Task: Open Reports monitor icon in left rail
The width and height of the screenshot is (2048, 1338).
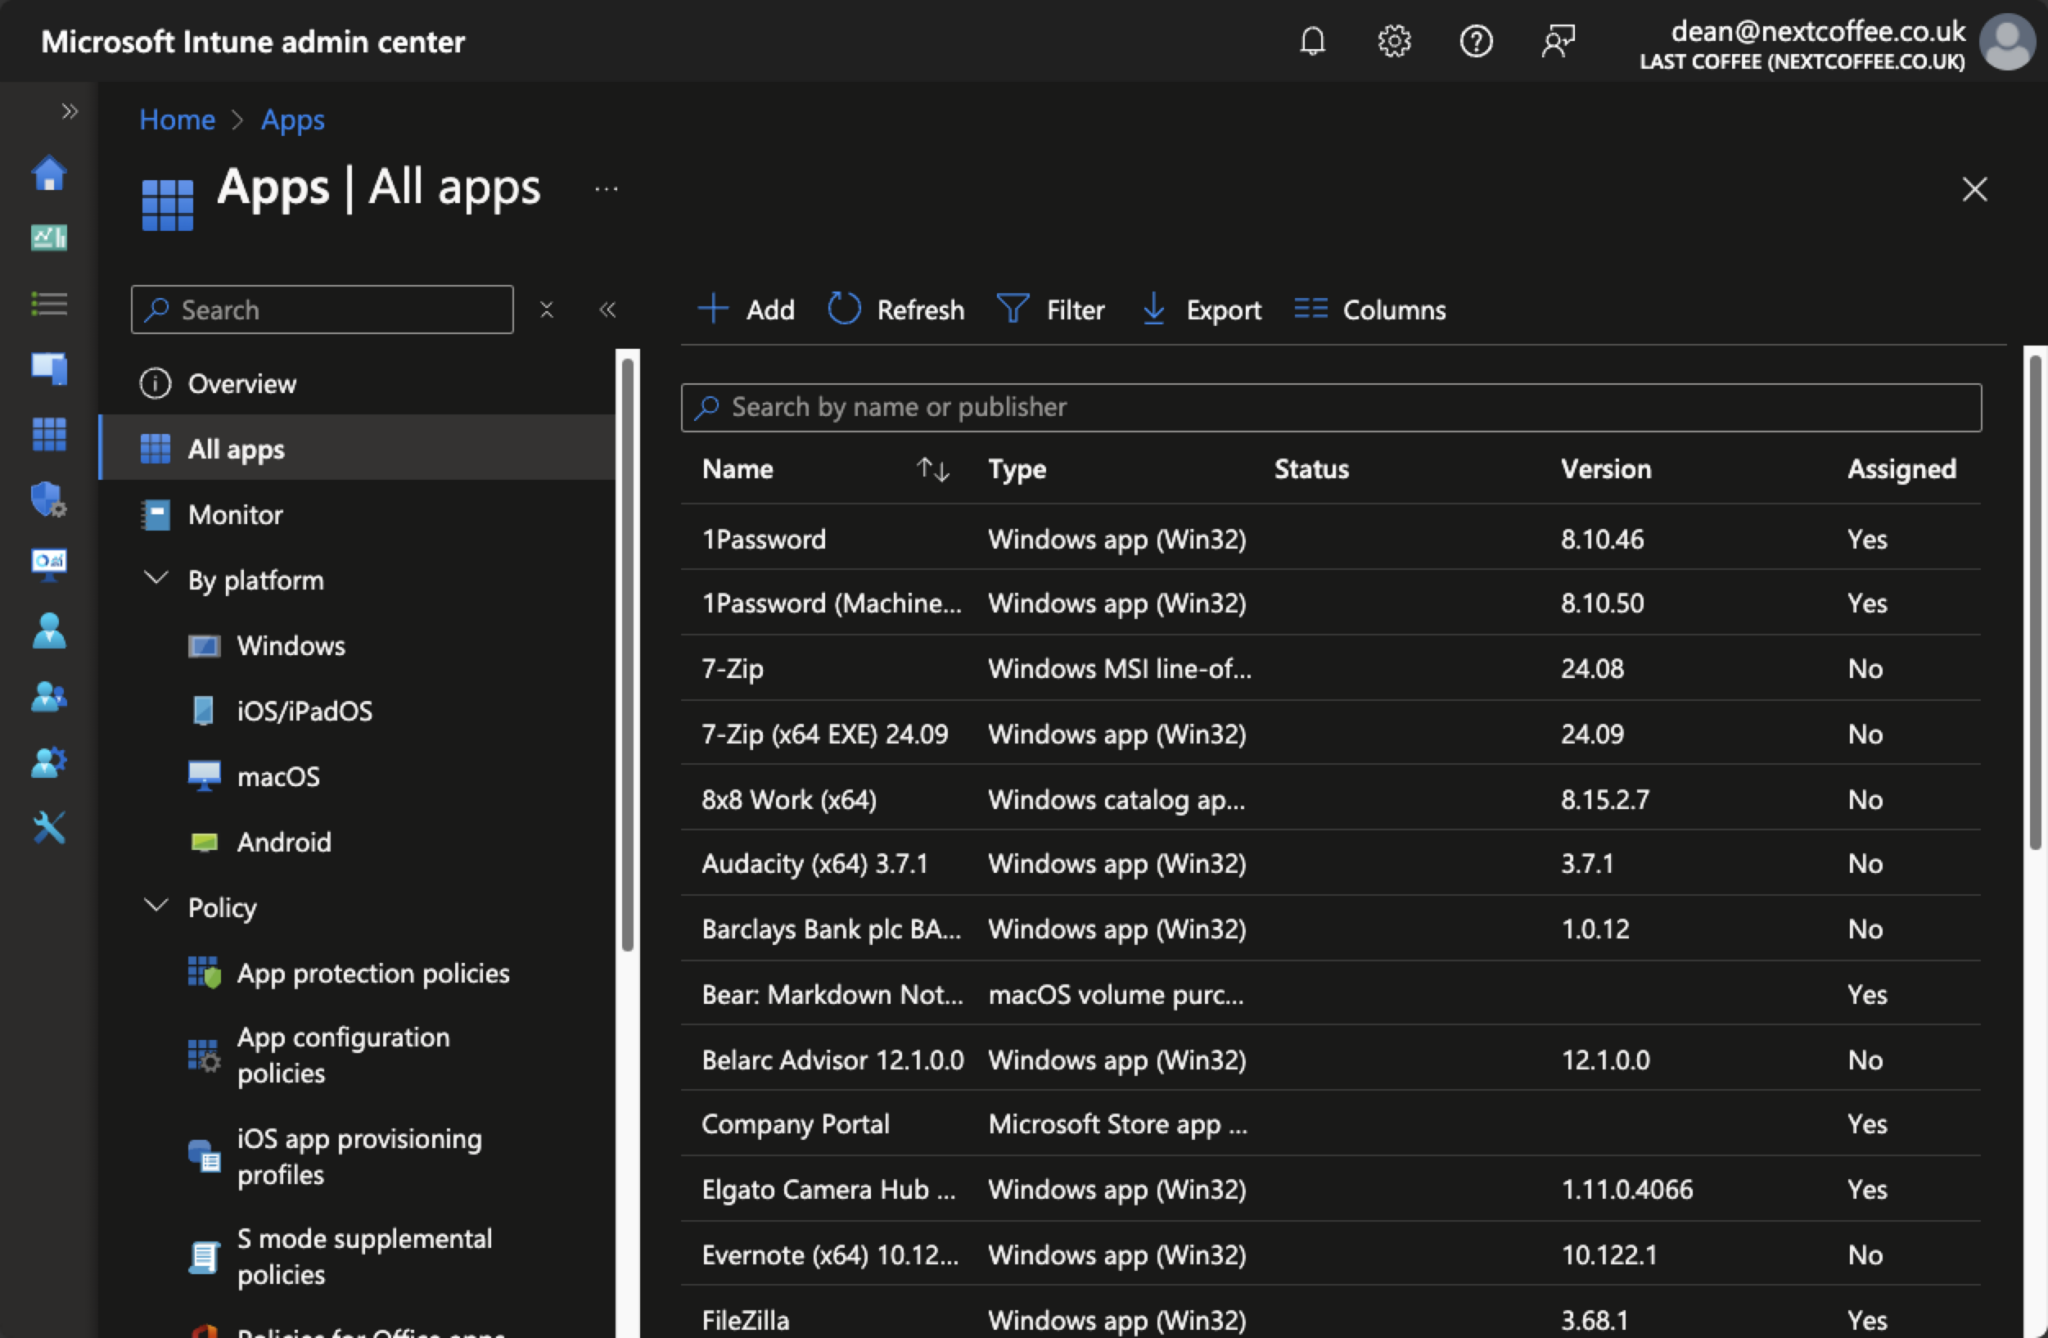Action: [x=49, y=564]
